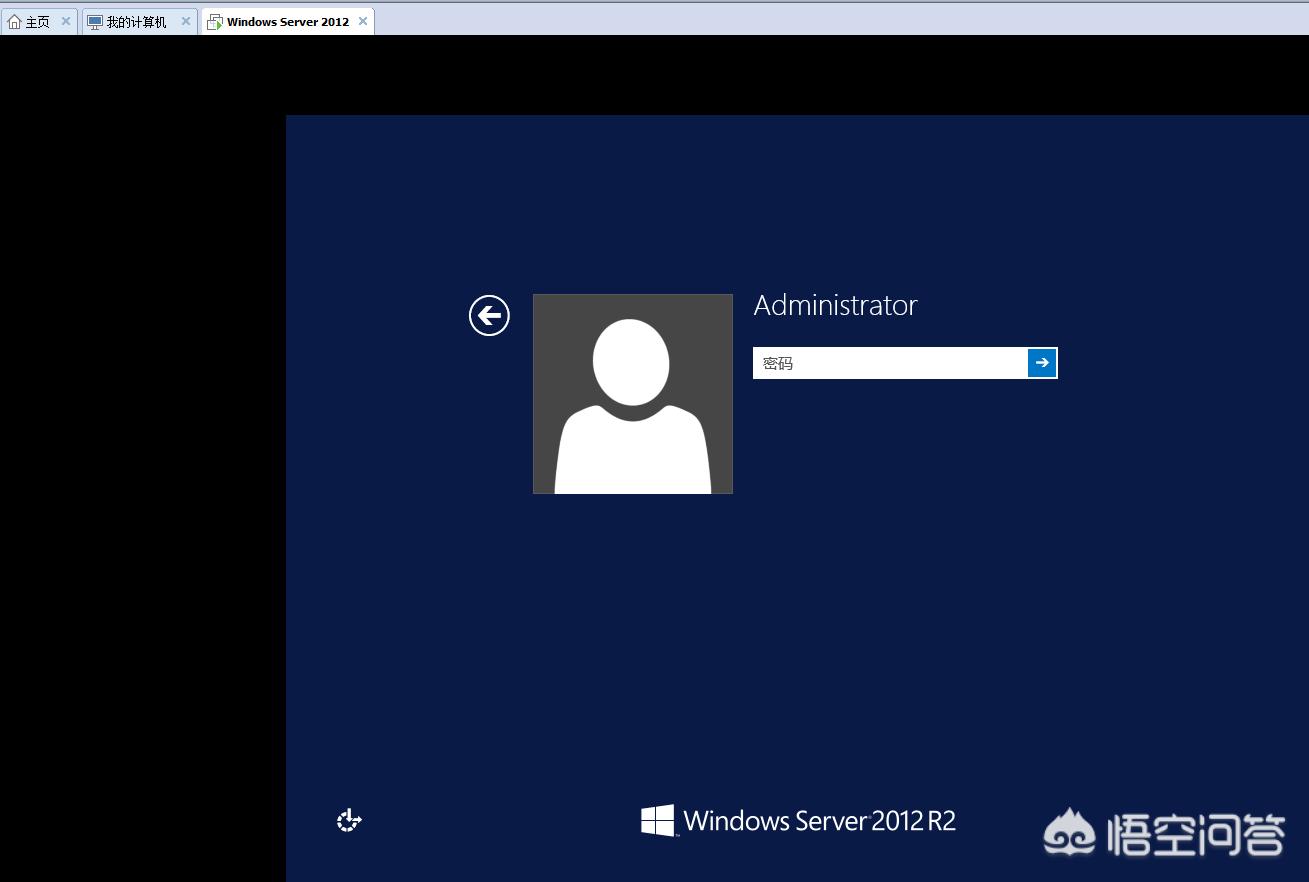Image resolution: width=1309 pixels, height=882 pixels.
Task: Click the back arrow beside the user picture
Action: pyautogui.click(x=489, y=316)
